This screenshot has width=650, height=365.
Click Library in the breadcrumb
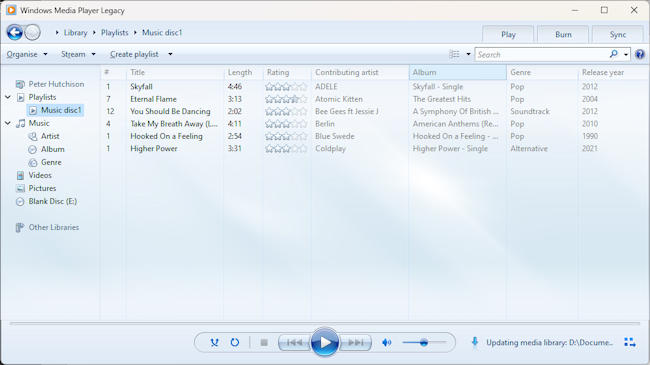tap(75, 32)
